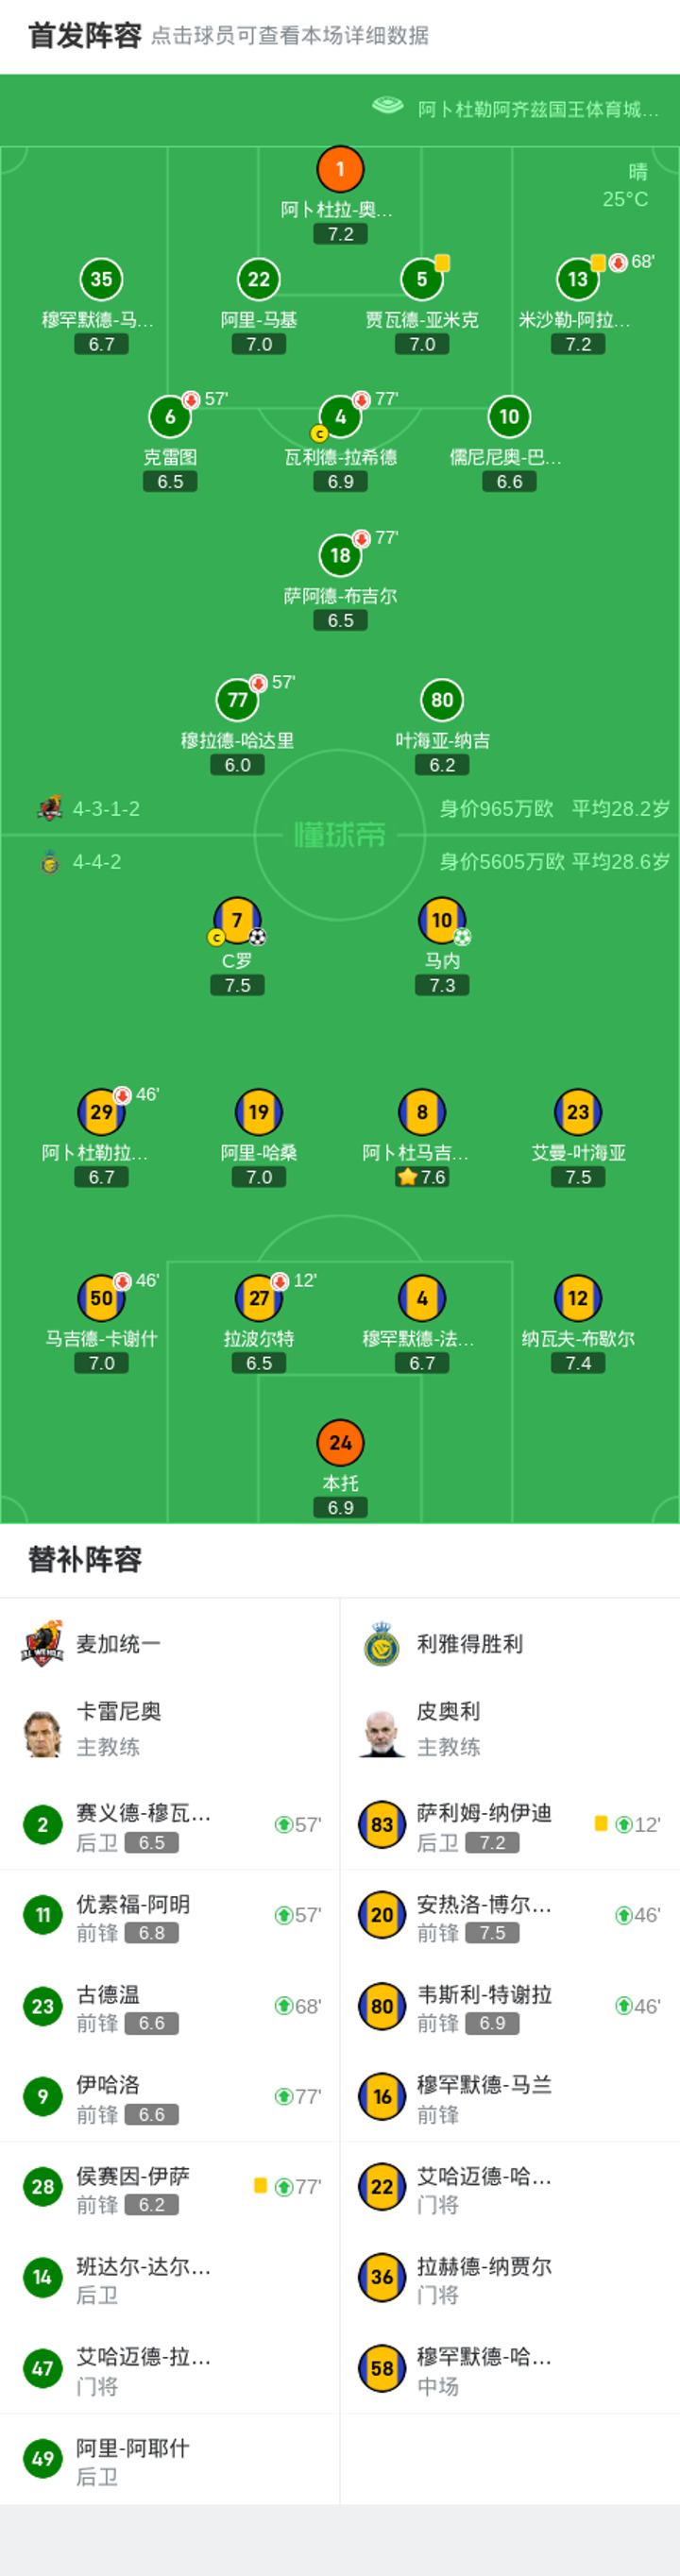Select 古德温 number 23 substitute row
The height and width of the screenshot is (2576, 680).
pos(170,2006)
